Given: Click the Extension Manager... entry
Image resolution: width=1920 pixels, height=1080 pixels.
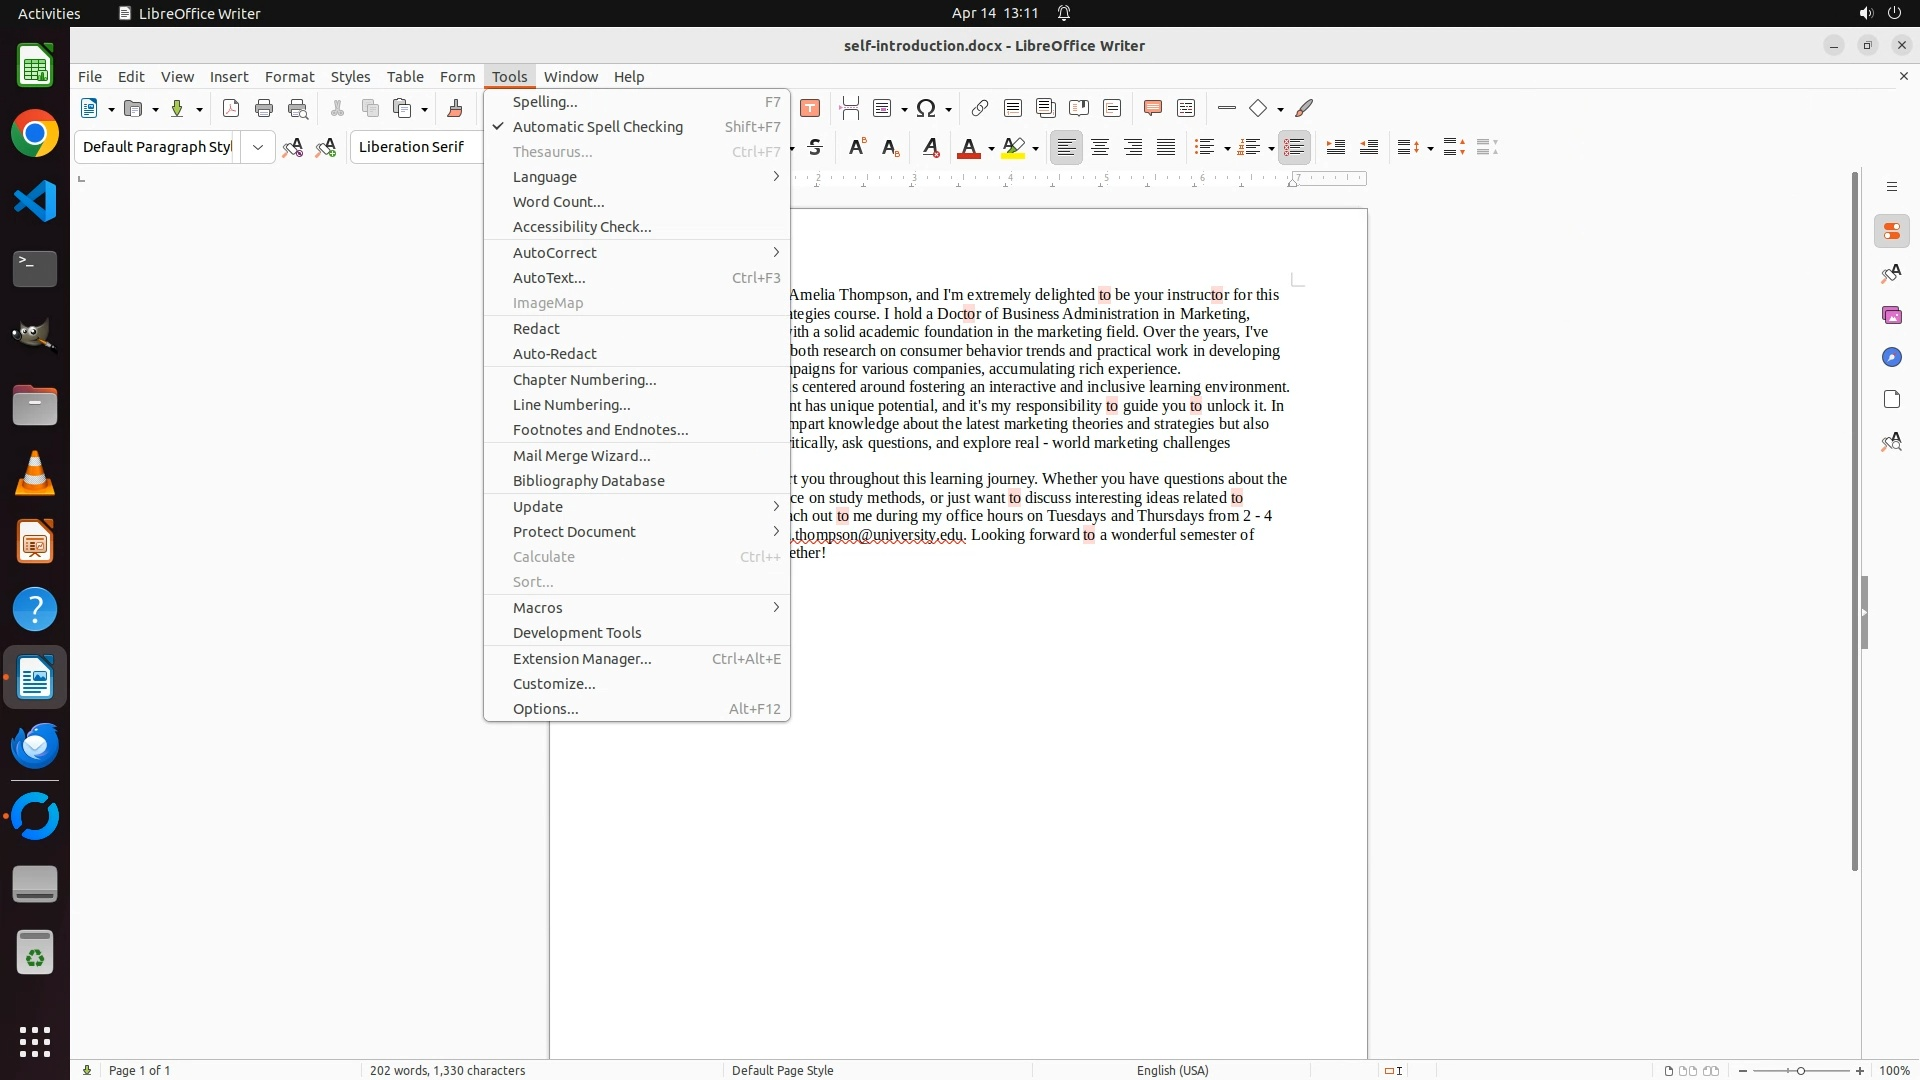Looking at the screenshot, I should pyautogui.click(x=581, y=659).
